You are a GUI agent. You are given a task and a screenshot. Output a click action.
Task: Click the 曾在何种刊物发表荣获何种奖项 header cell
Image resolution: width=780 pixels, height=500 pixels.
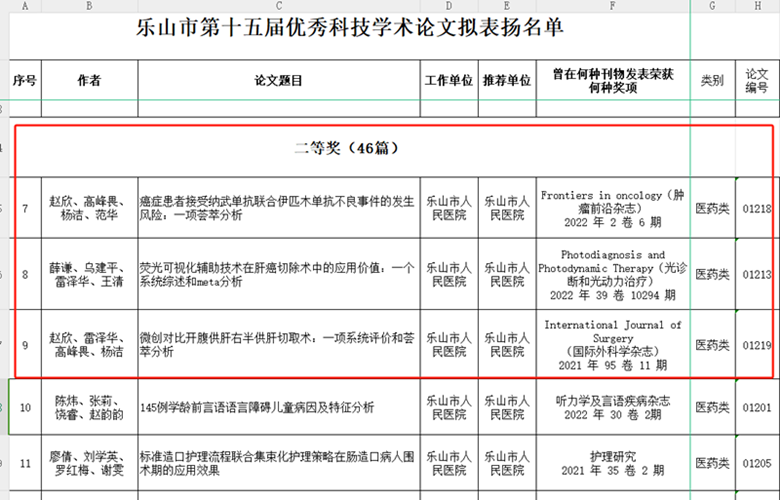coord(613,80)
